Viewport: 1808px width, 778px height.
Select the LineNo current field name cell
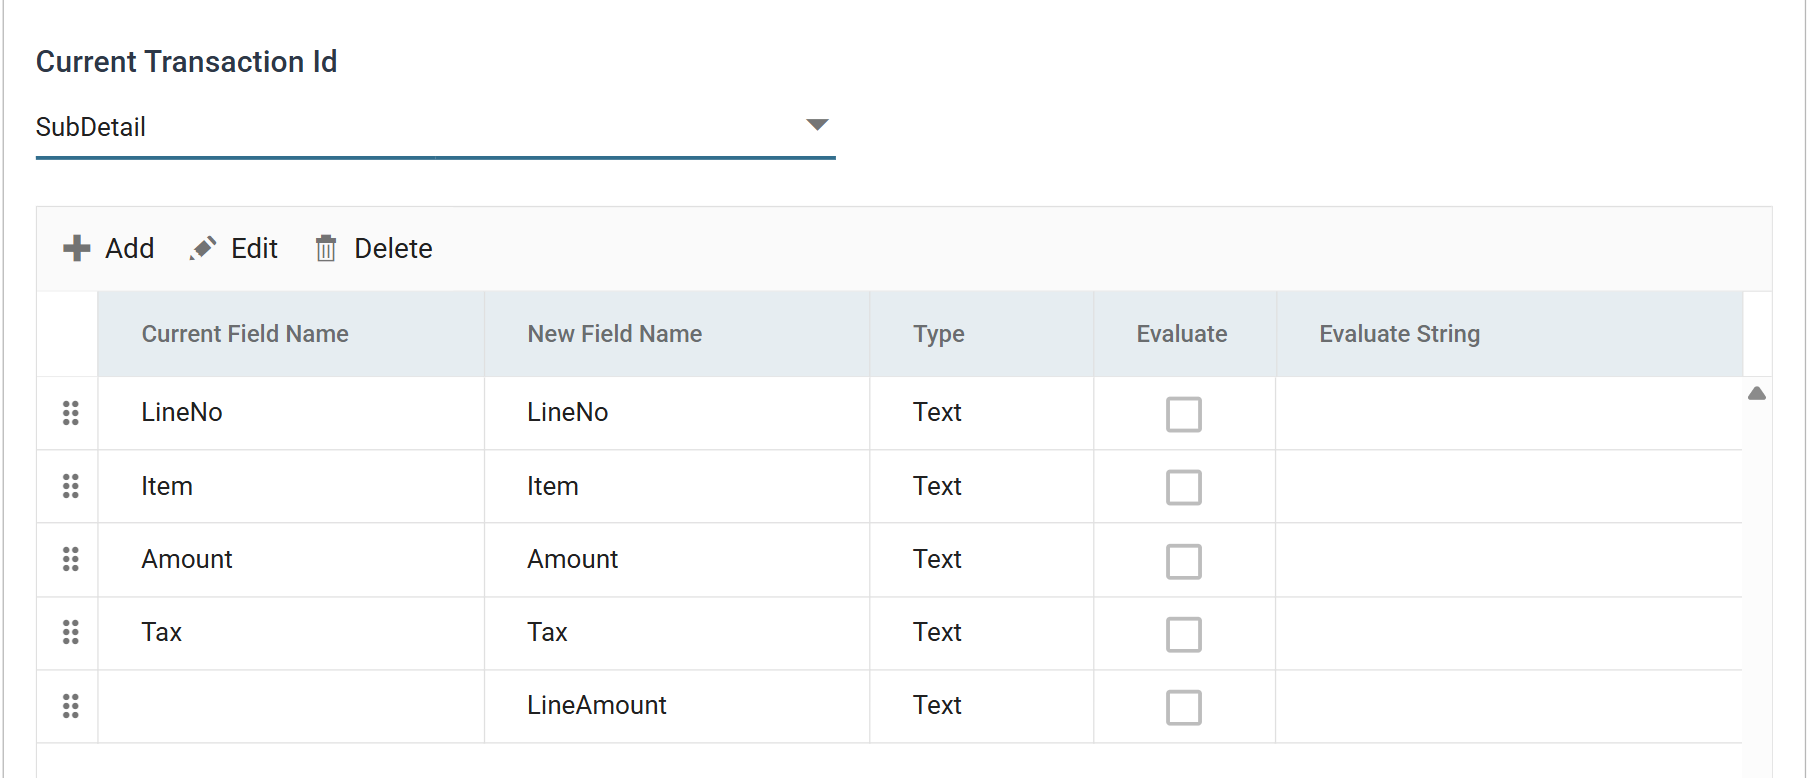click(x=291, y=413)
